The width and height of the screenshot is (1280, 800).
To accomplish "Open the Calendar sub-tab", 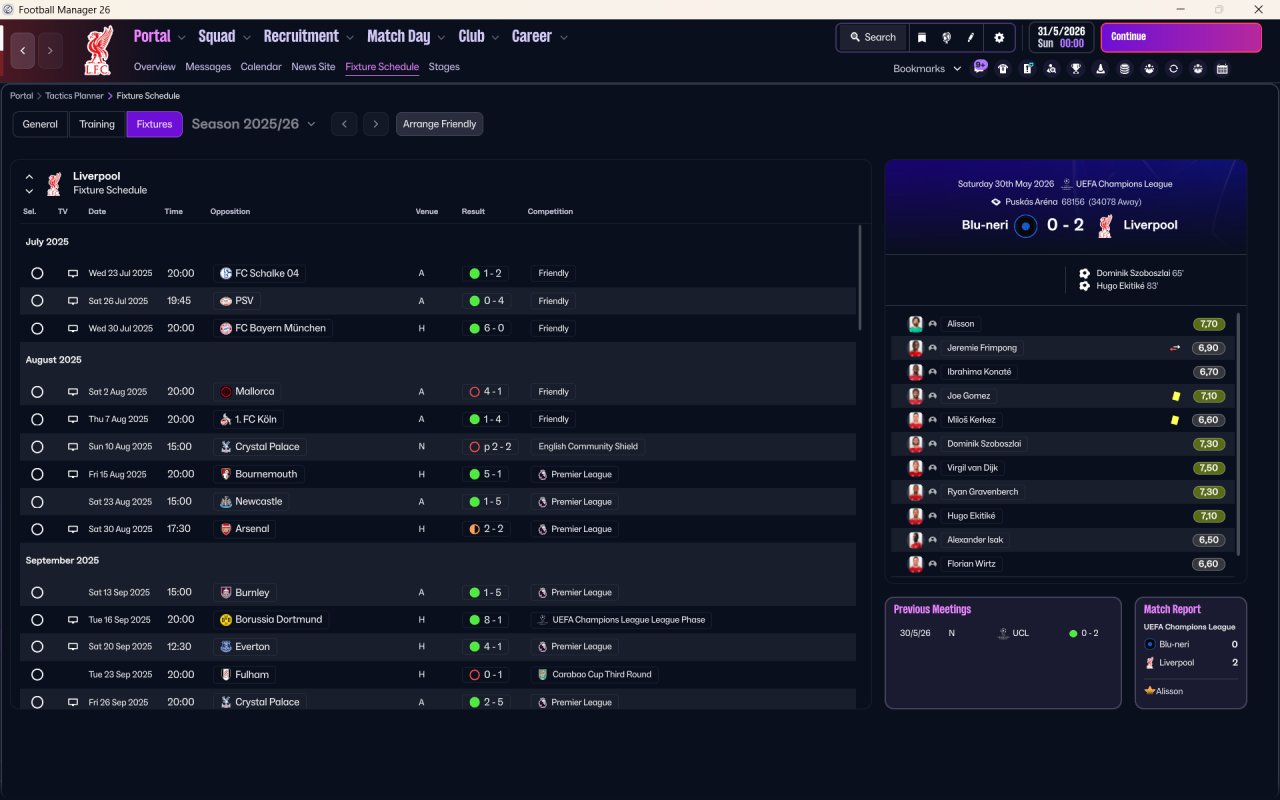I will (261, 67).
